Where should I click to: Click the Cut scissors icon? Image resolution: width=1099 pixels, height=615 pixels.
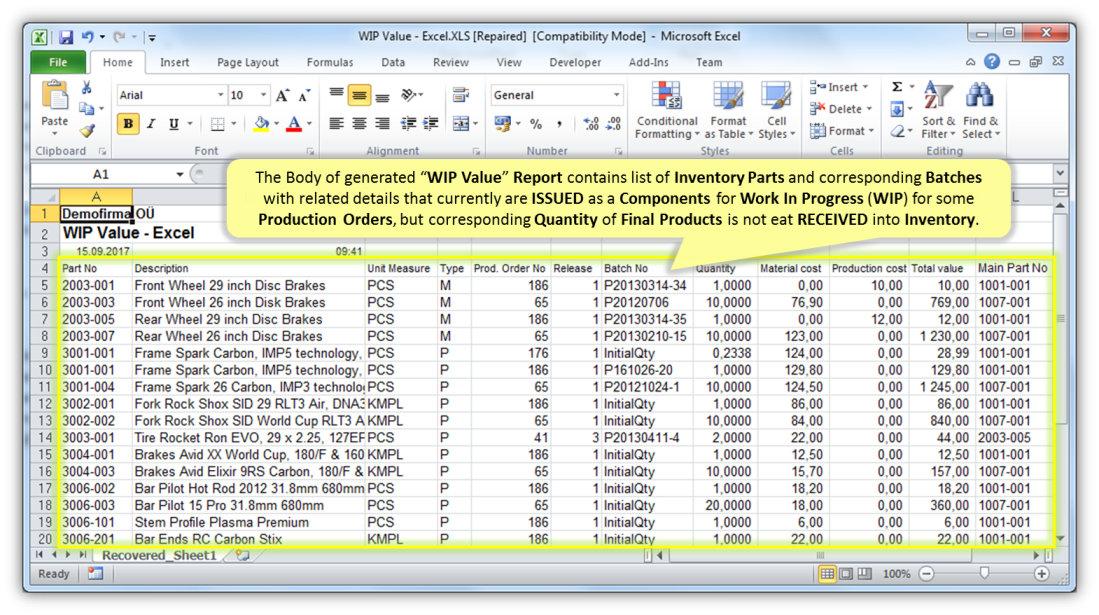[x=86, y=88]
